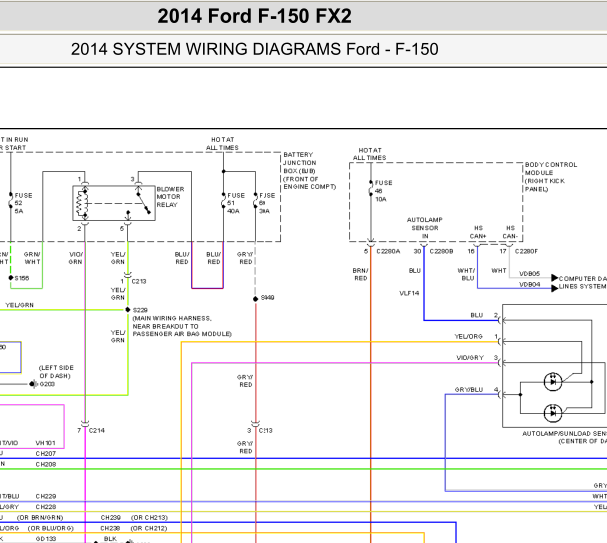Click the VDB04 circuit label
607x543 pixels.
529,285
